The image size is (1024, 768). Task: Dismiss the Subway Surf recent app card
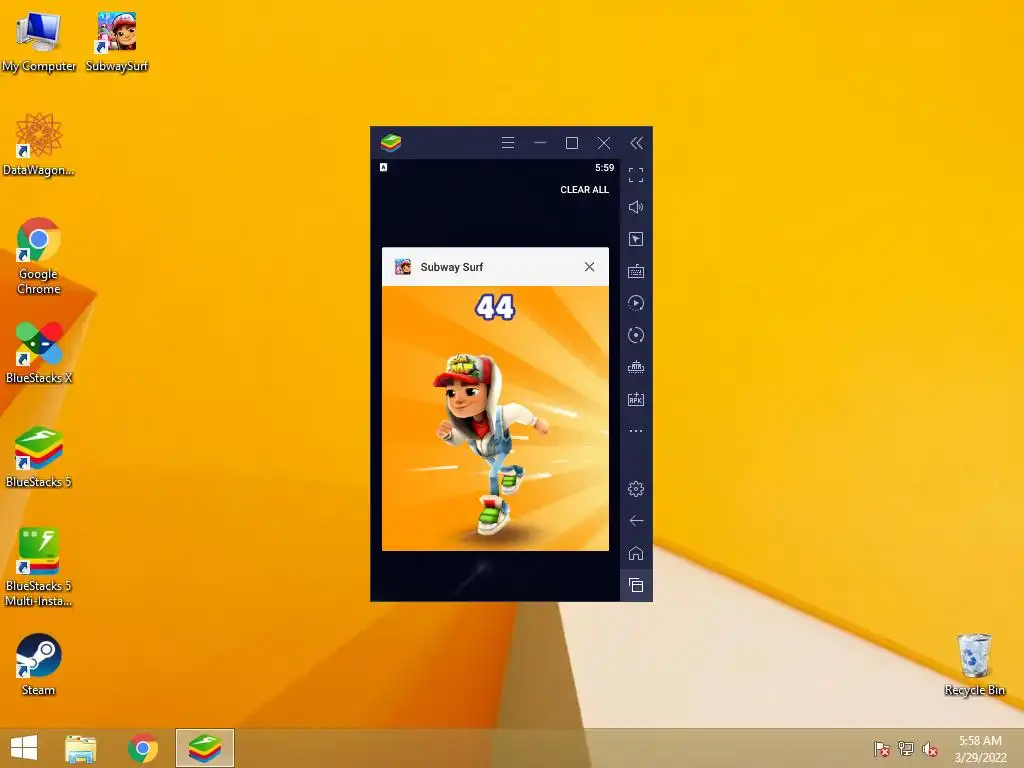(589, 266)
